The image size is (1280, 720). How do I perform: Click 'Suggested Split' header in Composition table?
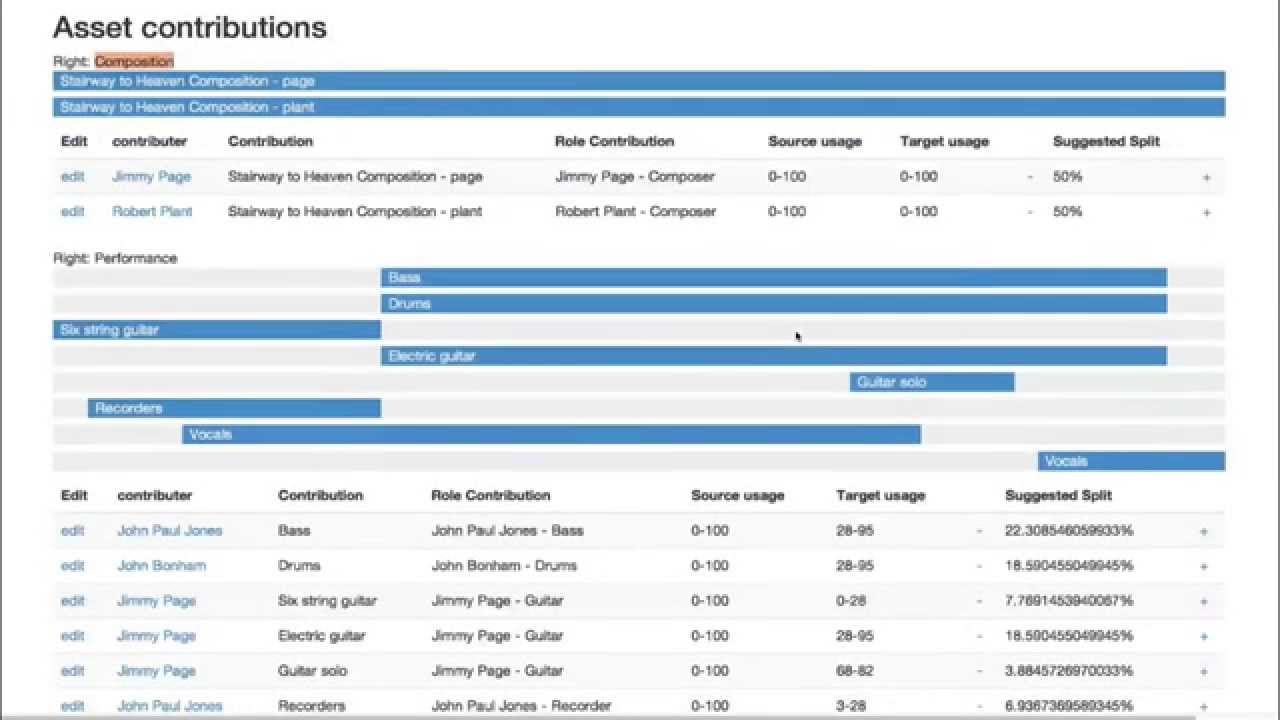tap(1107, 141)
